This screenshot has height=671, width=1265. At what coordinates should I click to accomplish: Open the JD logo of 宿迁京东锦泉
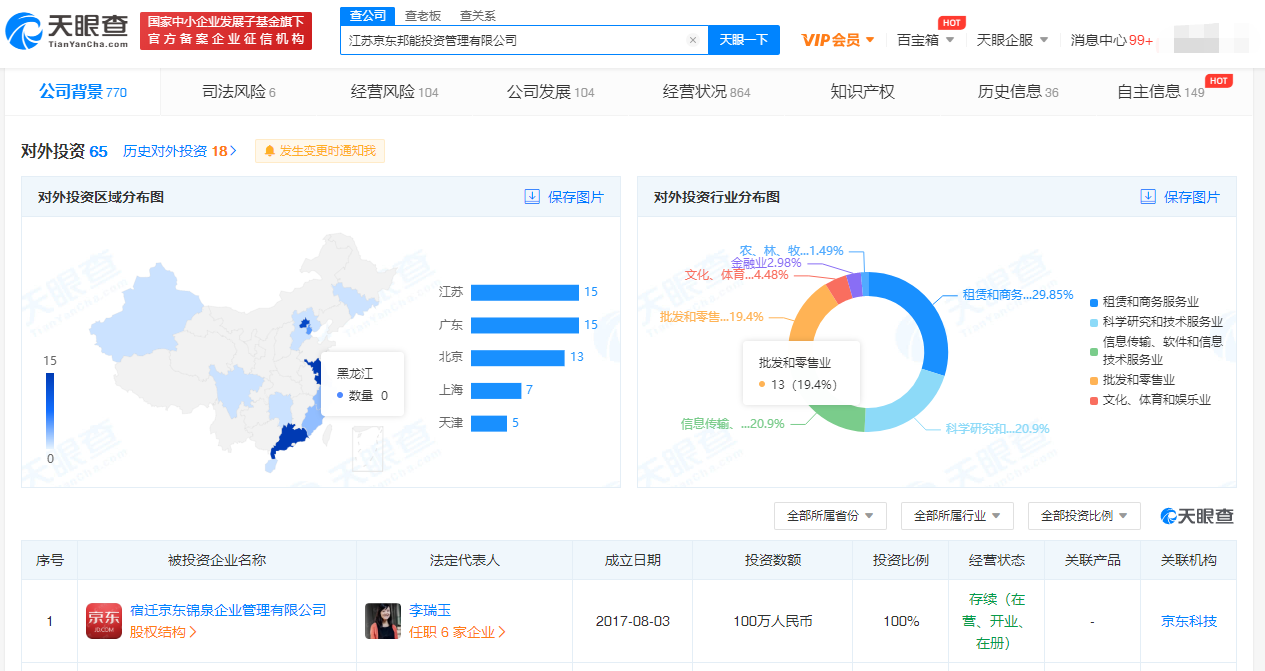coord(103,621)
